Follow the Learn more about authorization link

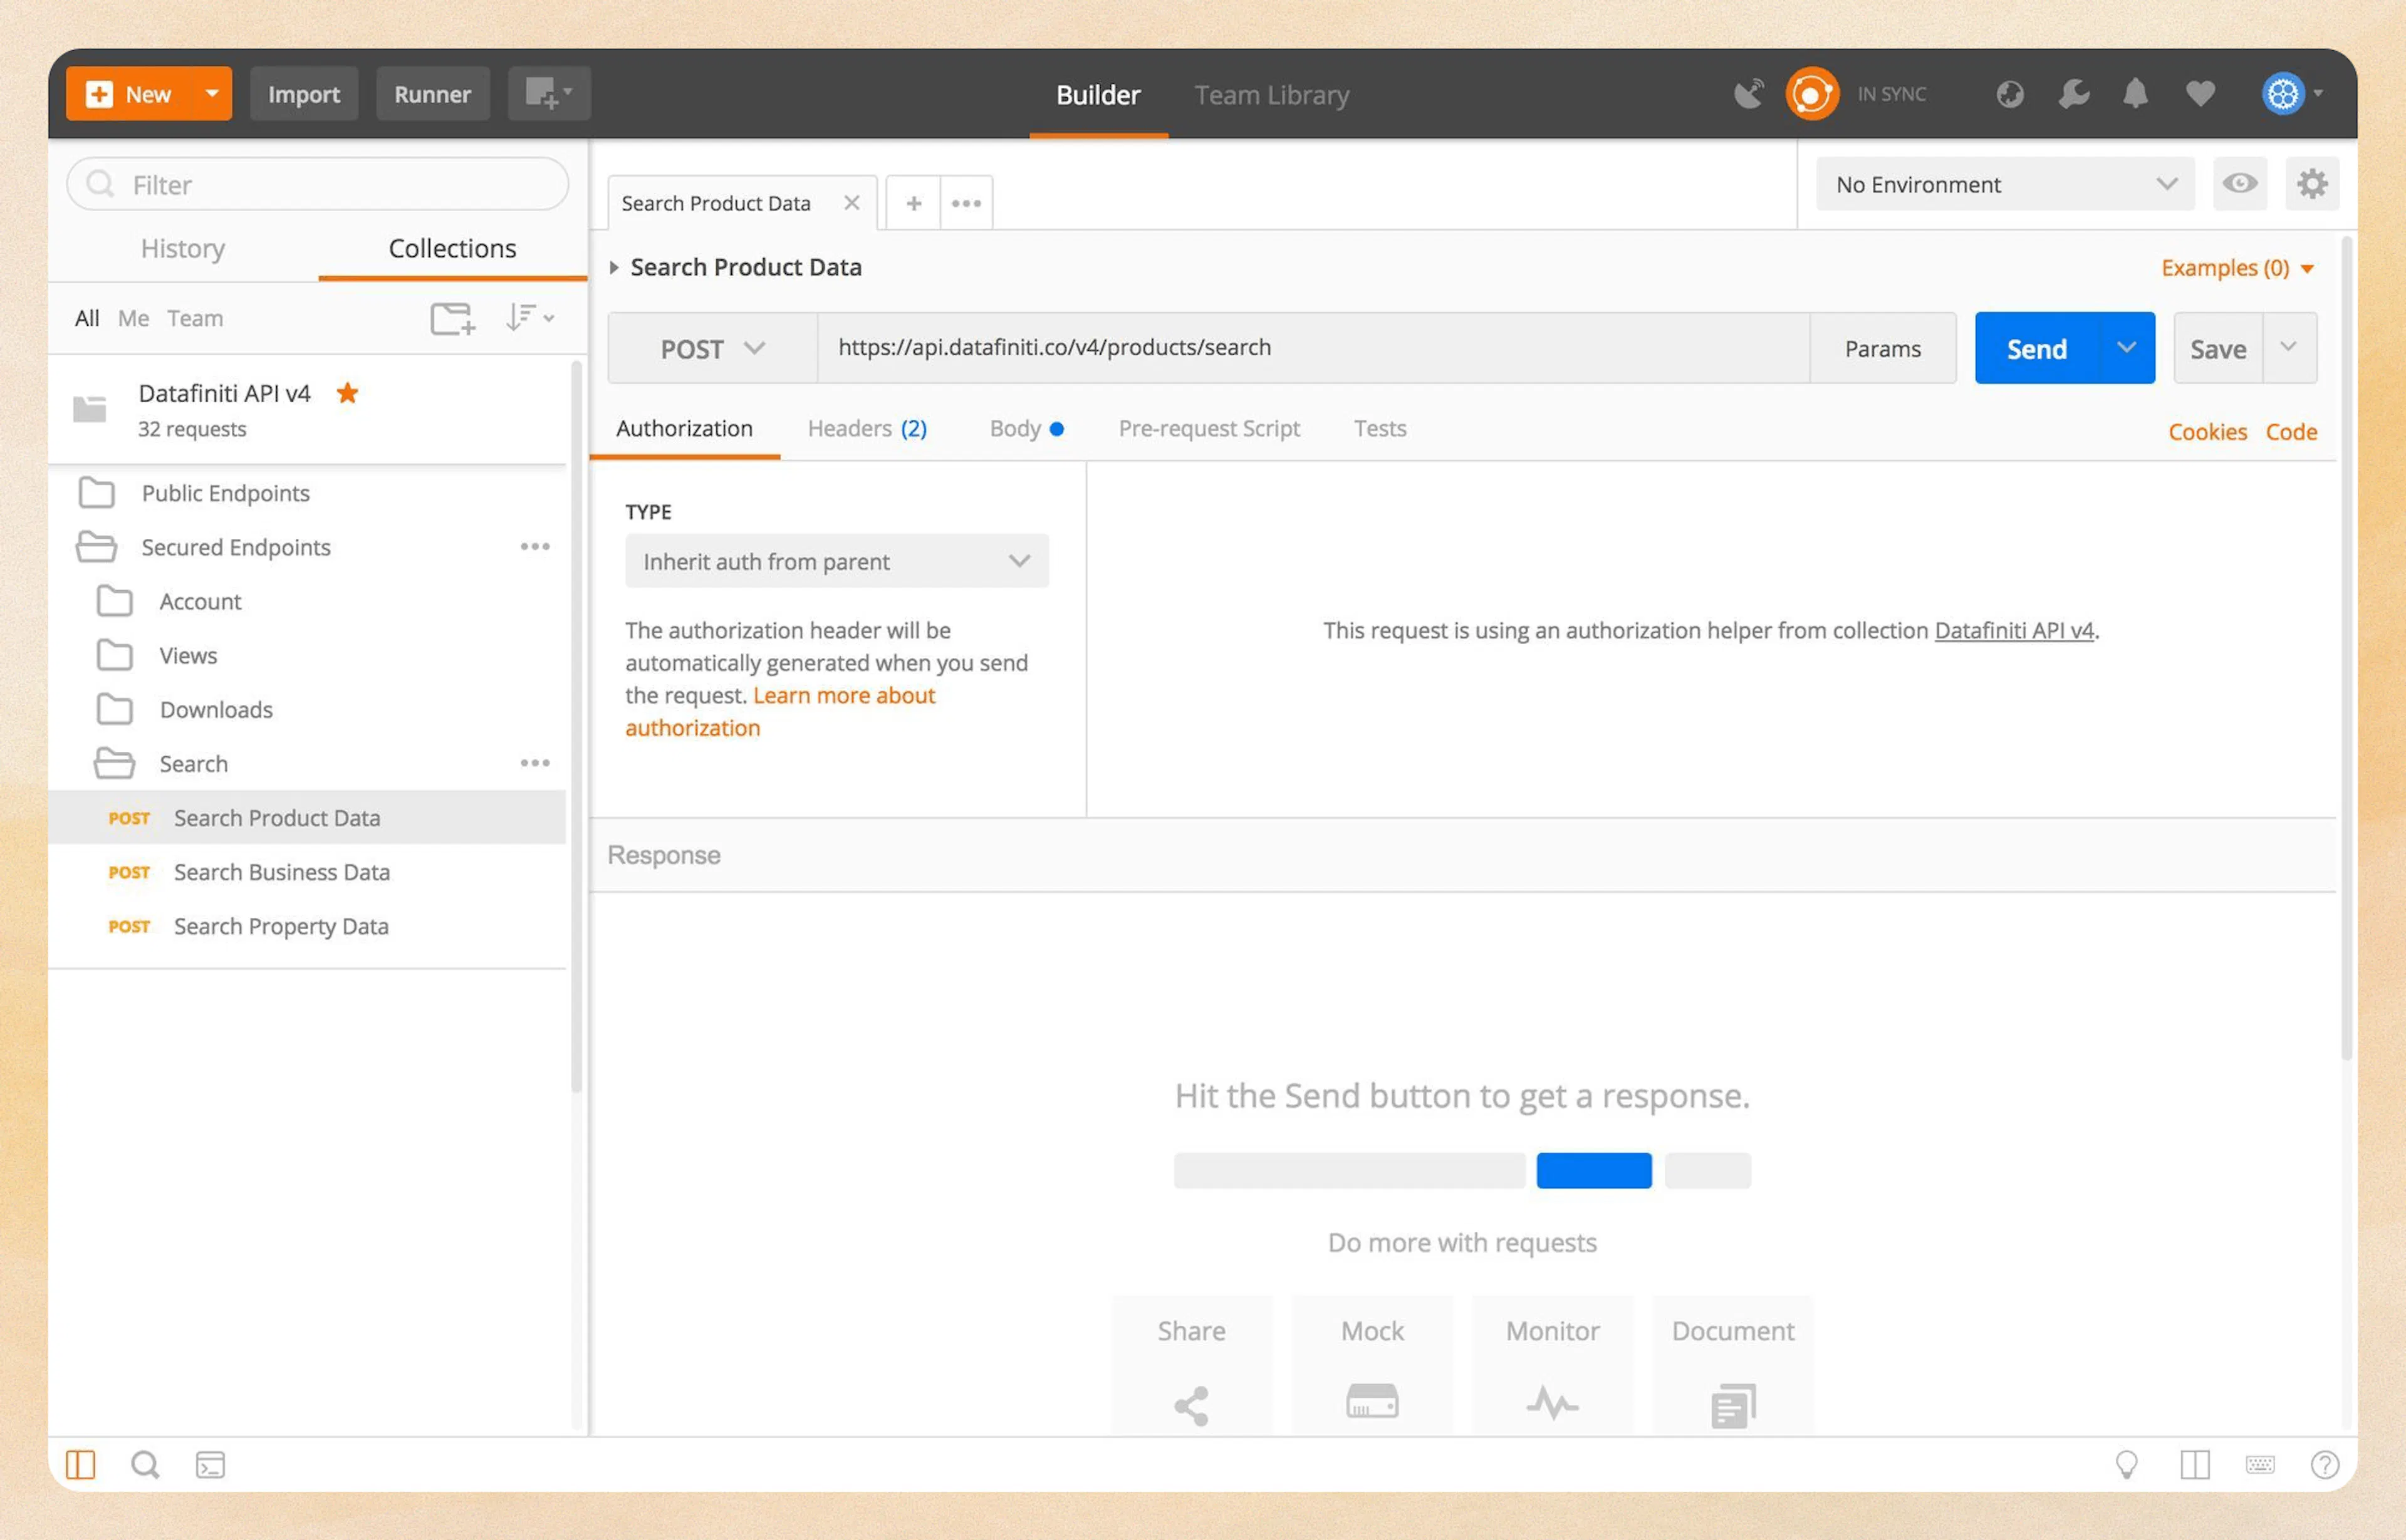click(x=845, y=695)
